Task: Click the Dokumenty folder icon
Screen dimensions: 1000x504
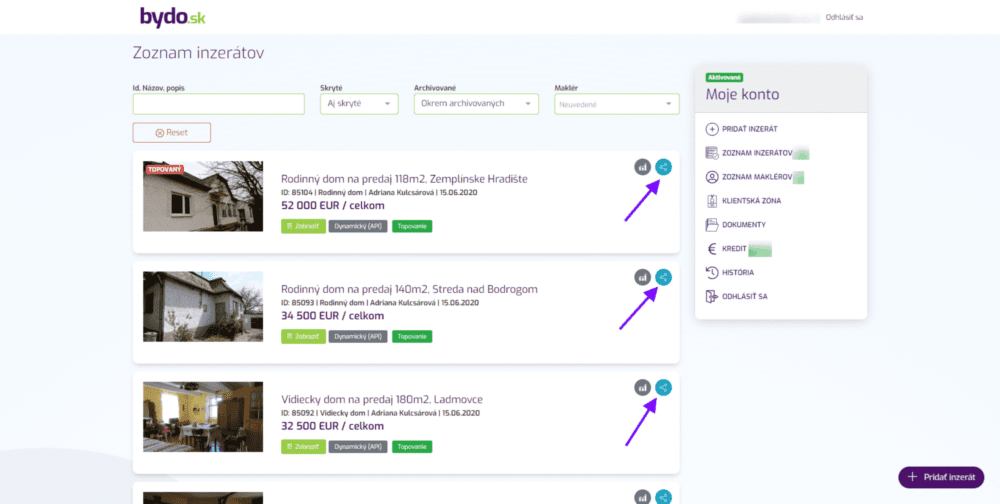Action: [712, 225]
